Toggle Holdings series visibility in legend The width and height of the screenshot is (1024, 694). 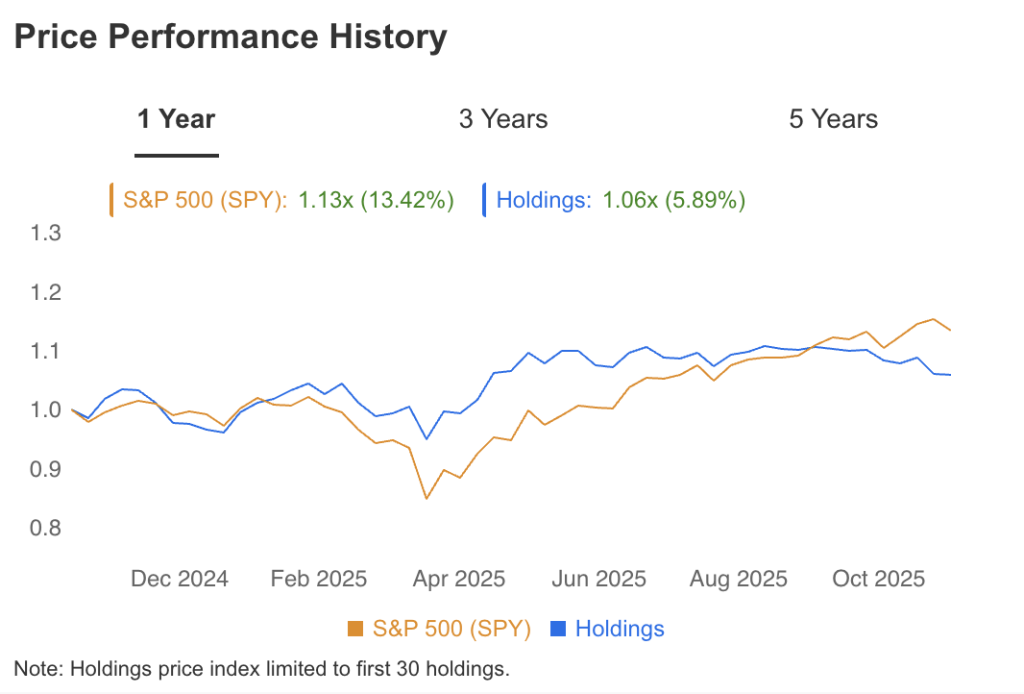619,629
